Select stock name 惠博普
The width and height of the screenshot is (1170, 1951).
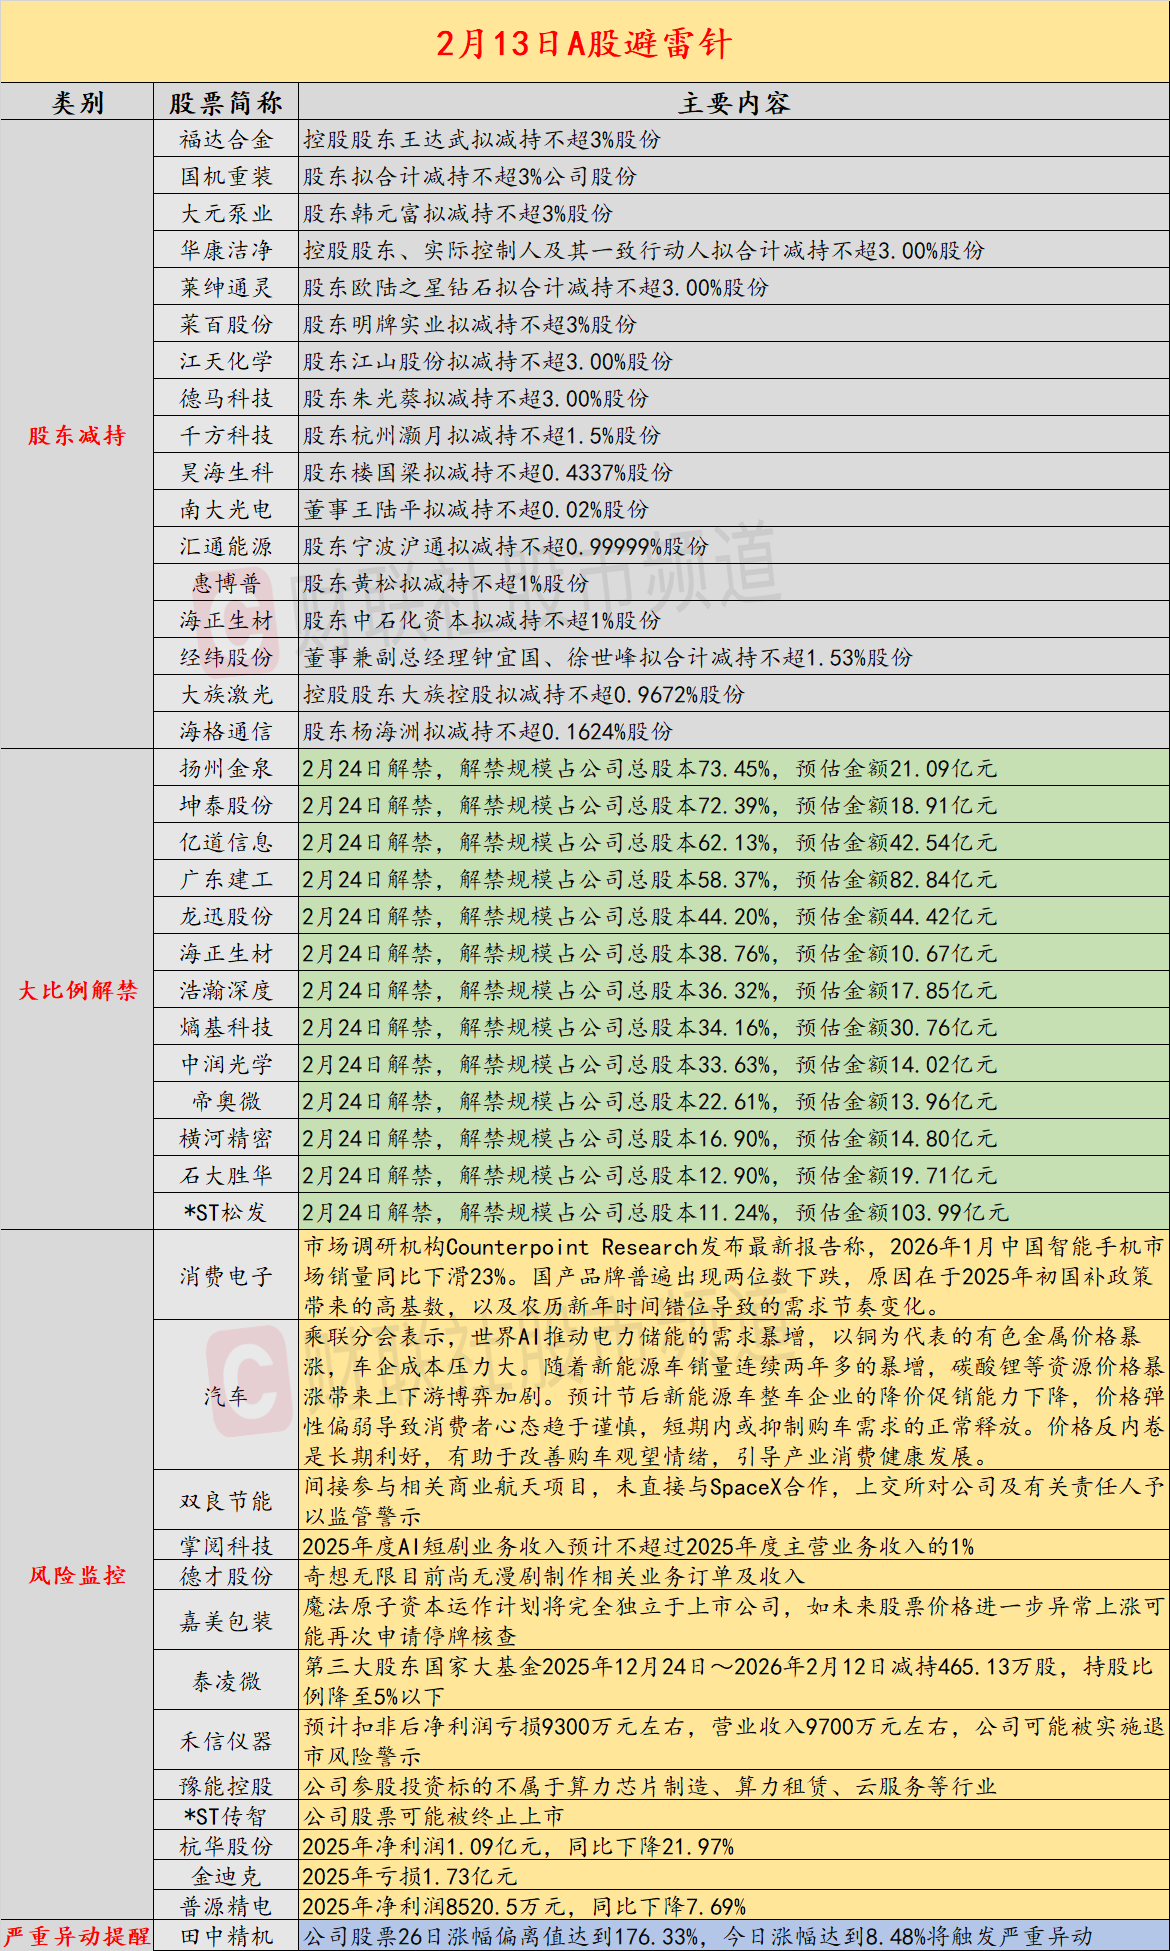[x=226, y=584]
